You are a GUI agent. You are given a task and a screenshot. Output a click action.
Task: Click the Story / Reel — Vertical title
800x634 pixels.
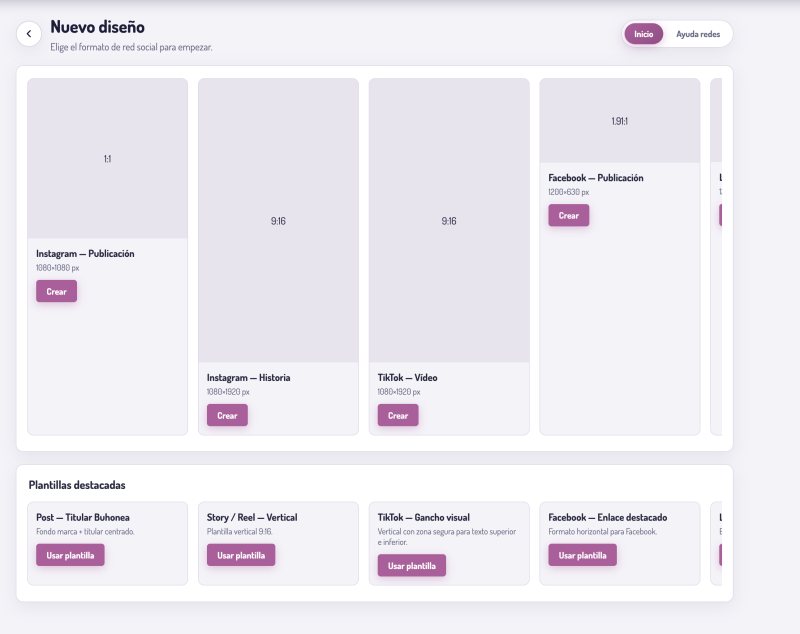[x=252, y=517]
